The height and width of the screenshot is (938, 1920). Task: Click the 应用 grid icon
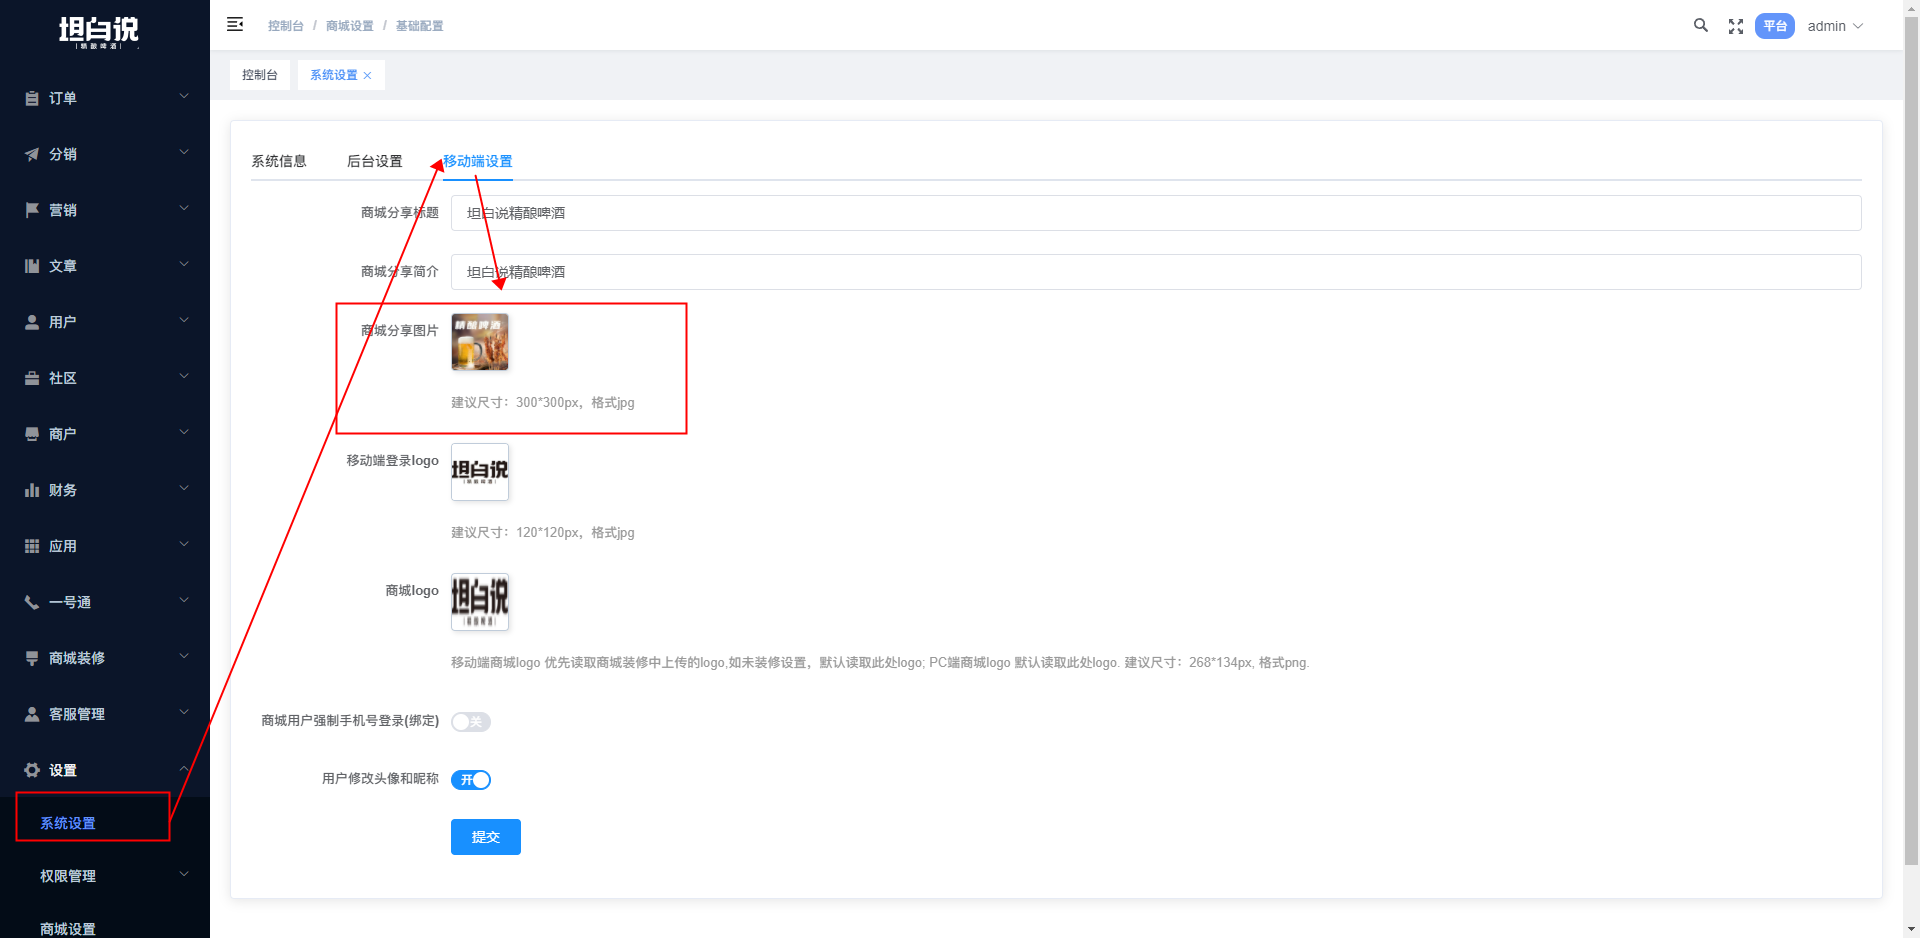click(32, 546)
